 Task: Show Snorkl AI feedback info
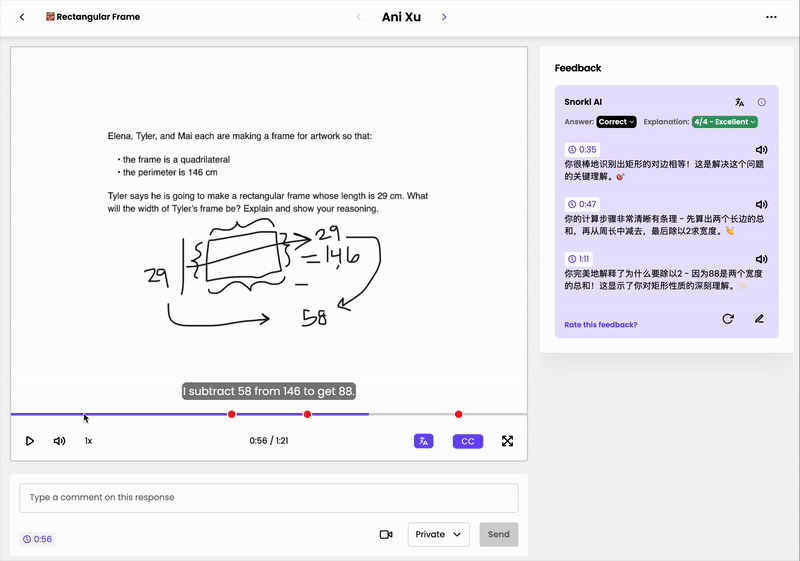[x=761, y=102]
